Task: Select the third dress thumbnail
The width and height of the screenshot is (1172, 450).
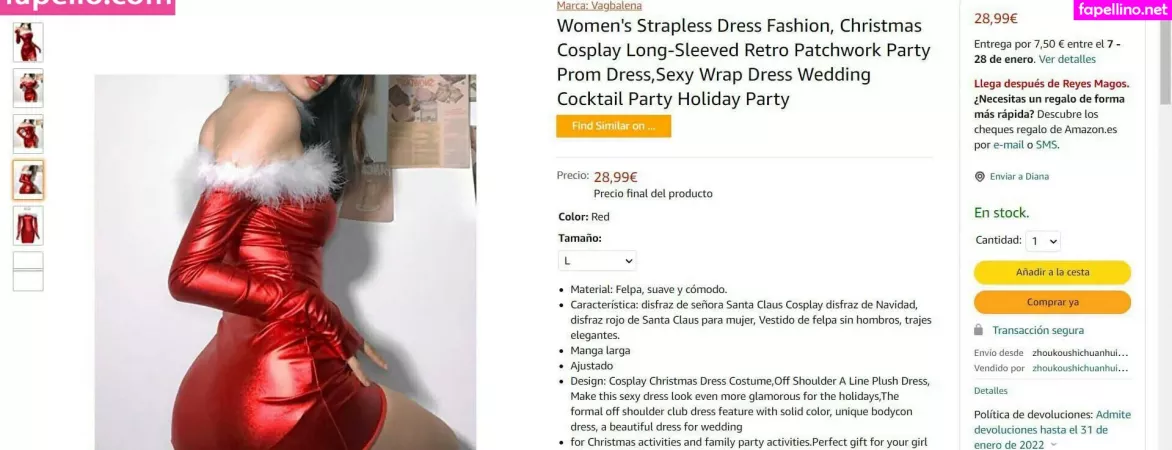Action: pos(28,135)
